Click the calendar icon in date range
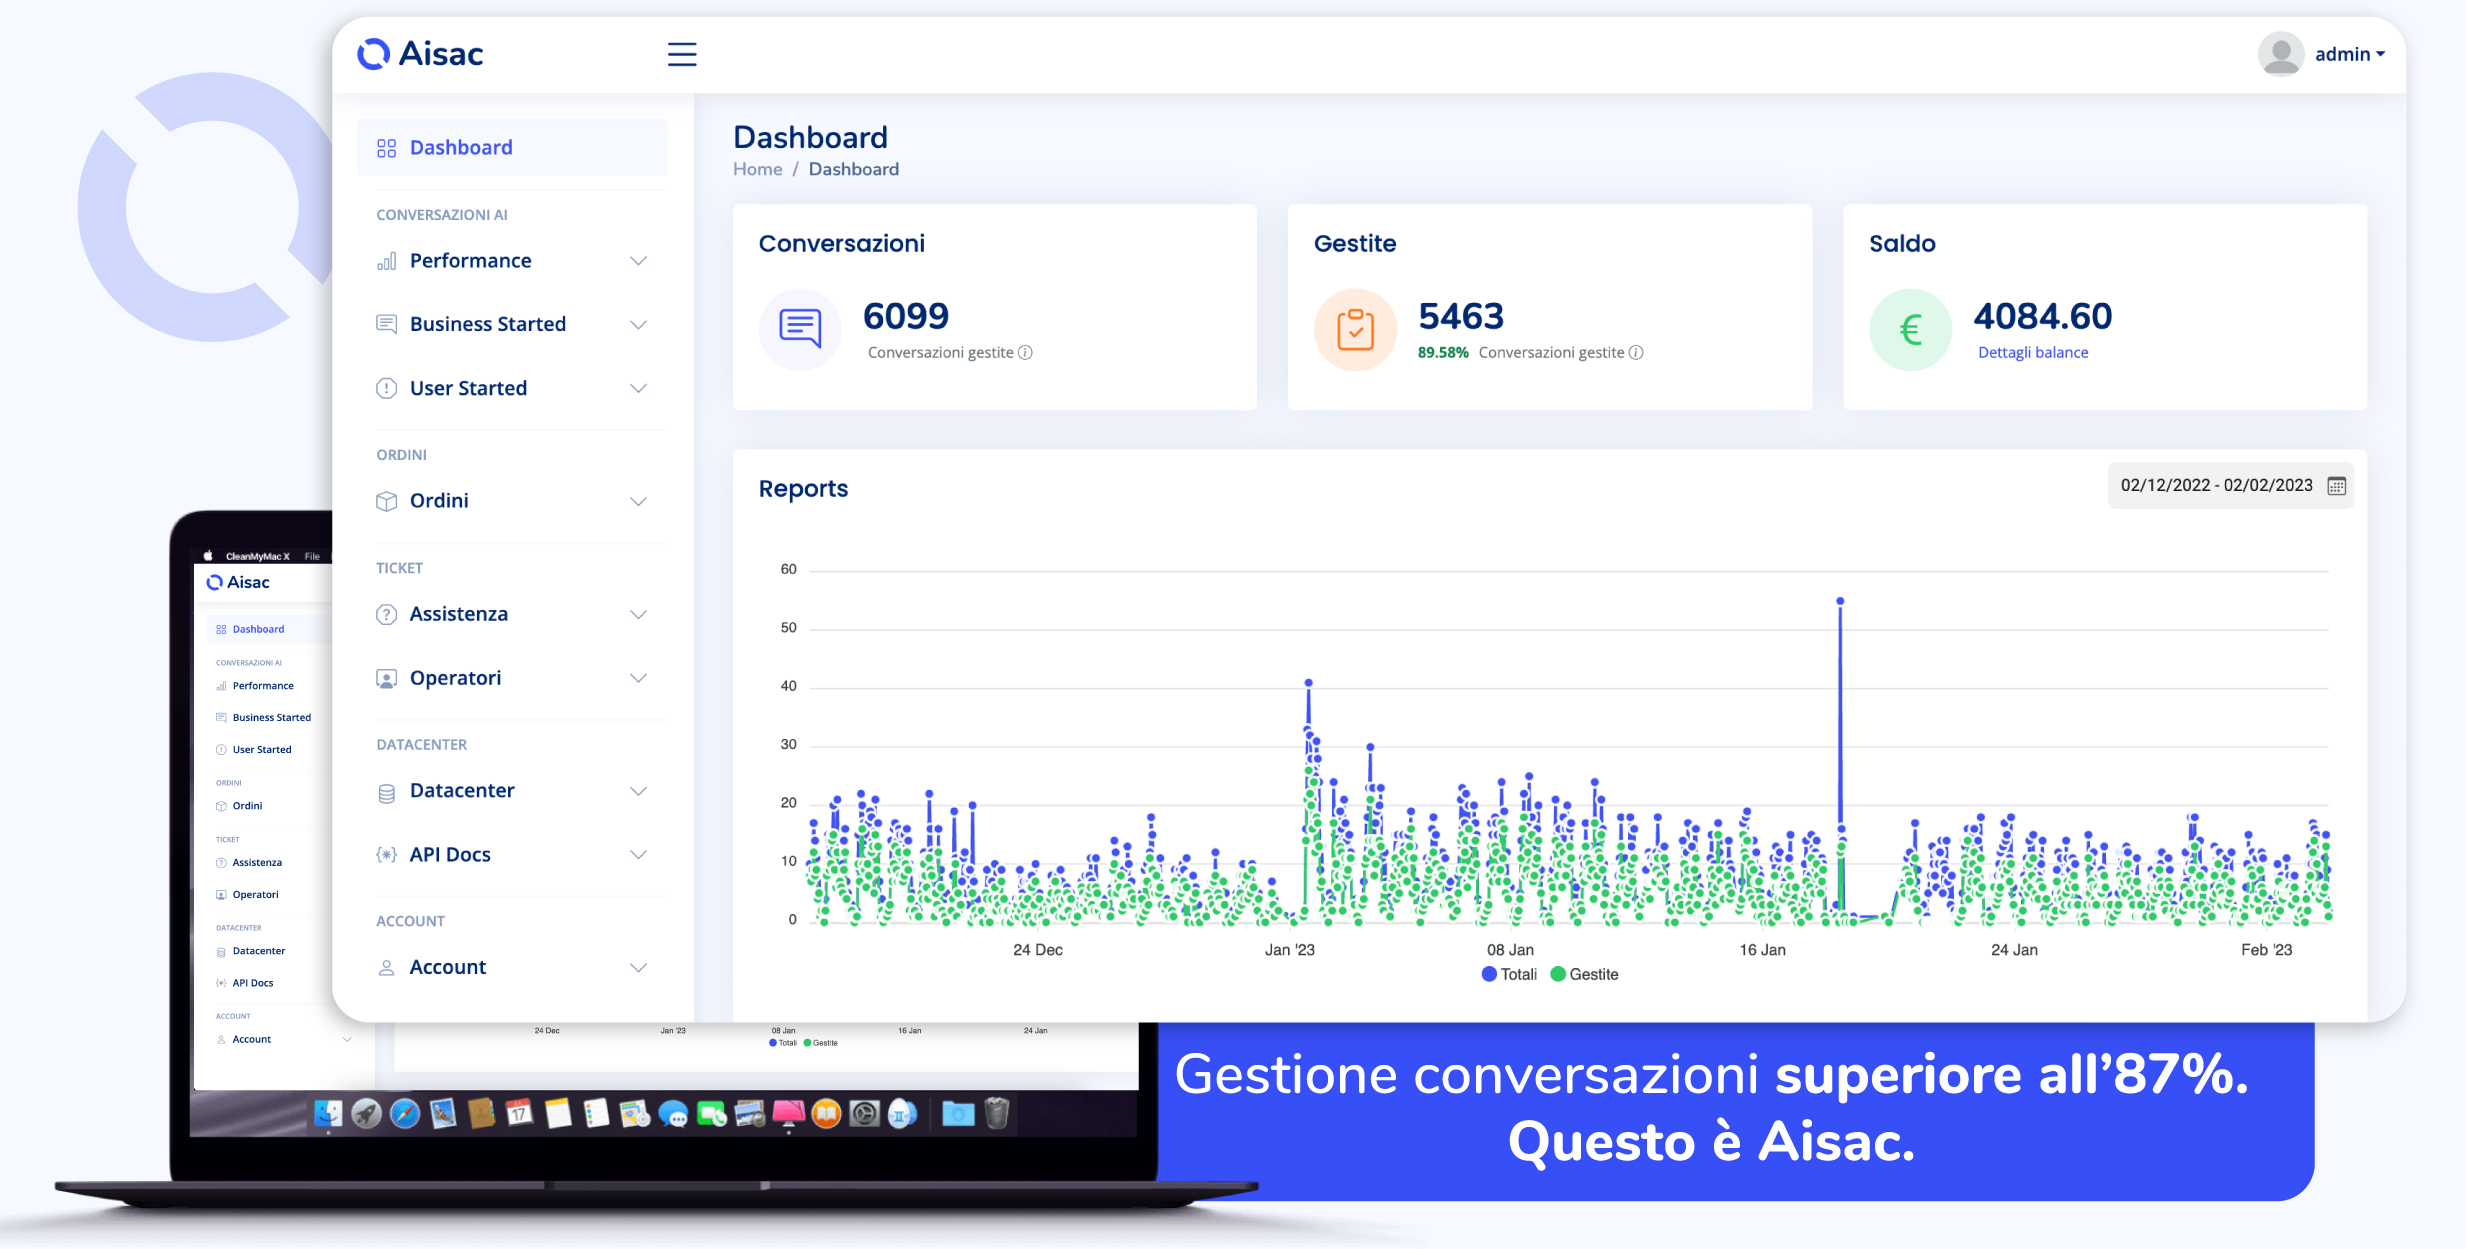 [x=2336, y=486]
